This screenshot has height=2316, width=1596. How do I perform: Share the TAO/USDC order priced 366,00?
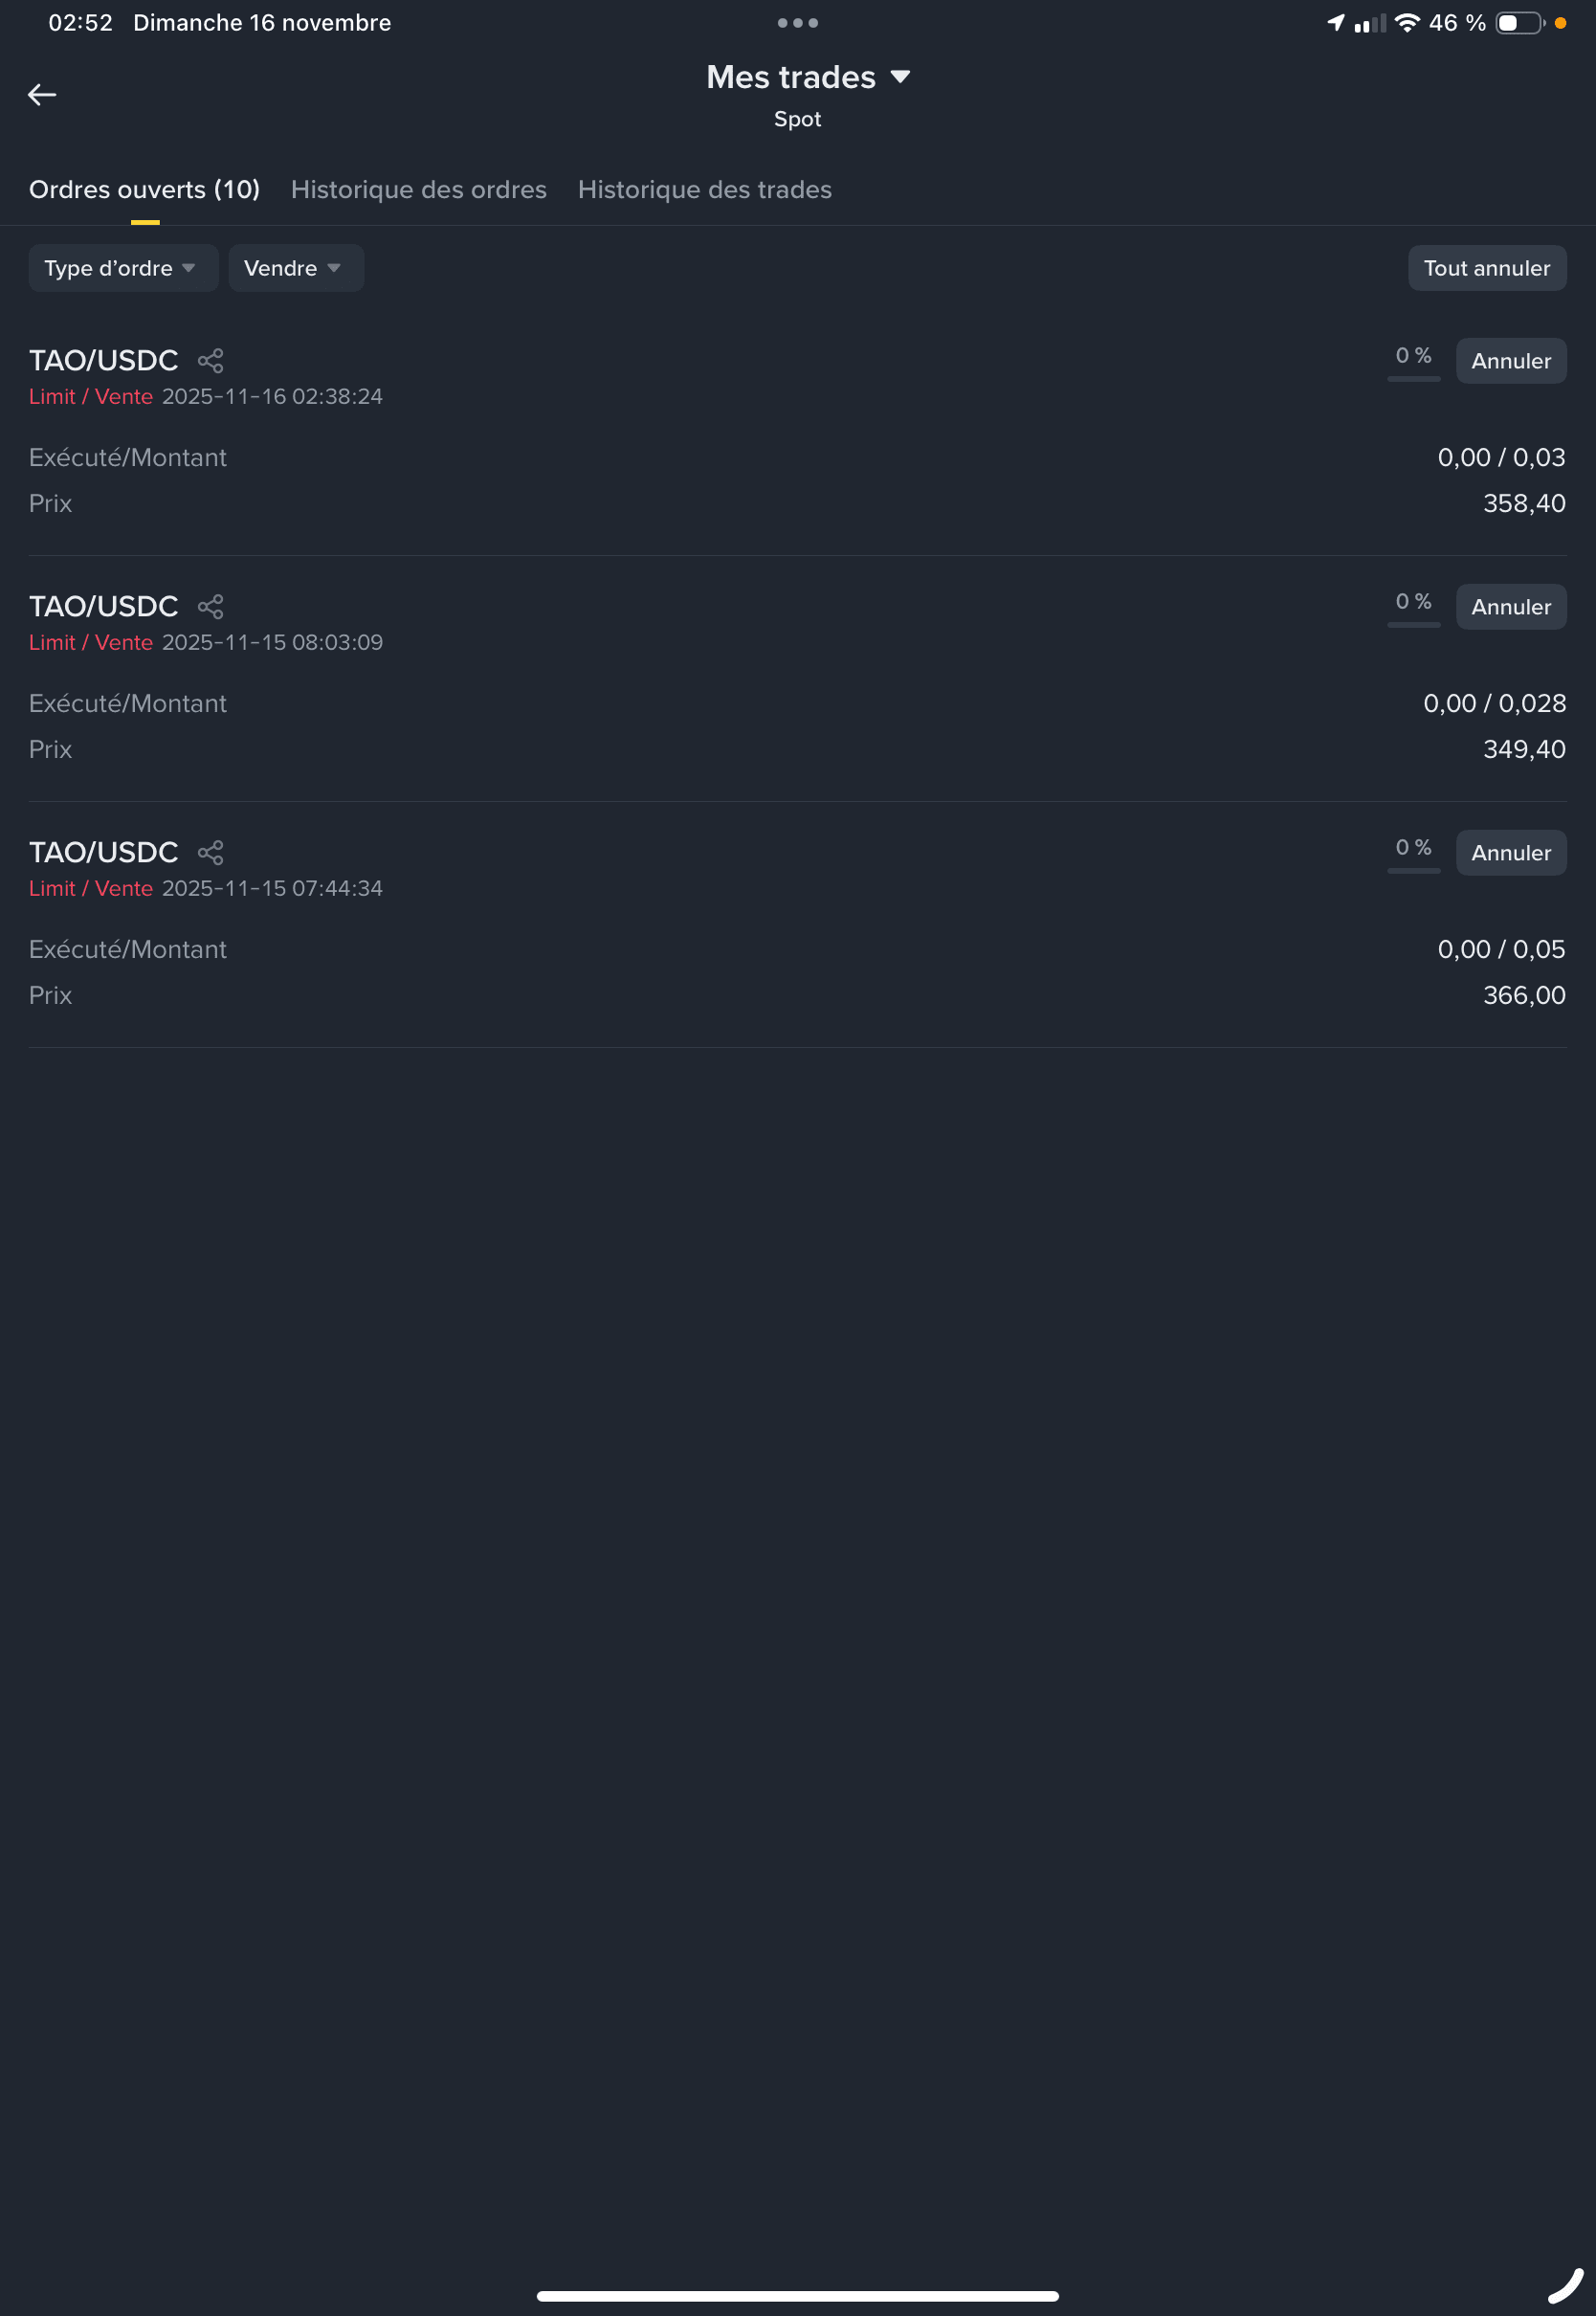tap(210, 853)
